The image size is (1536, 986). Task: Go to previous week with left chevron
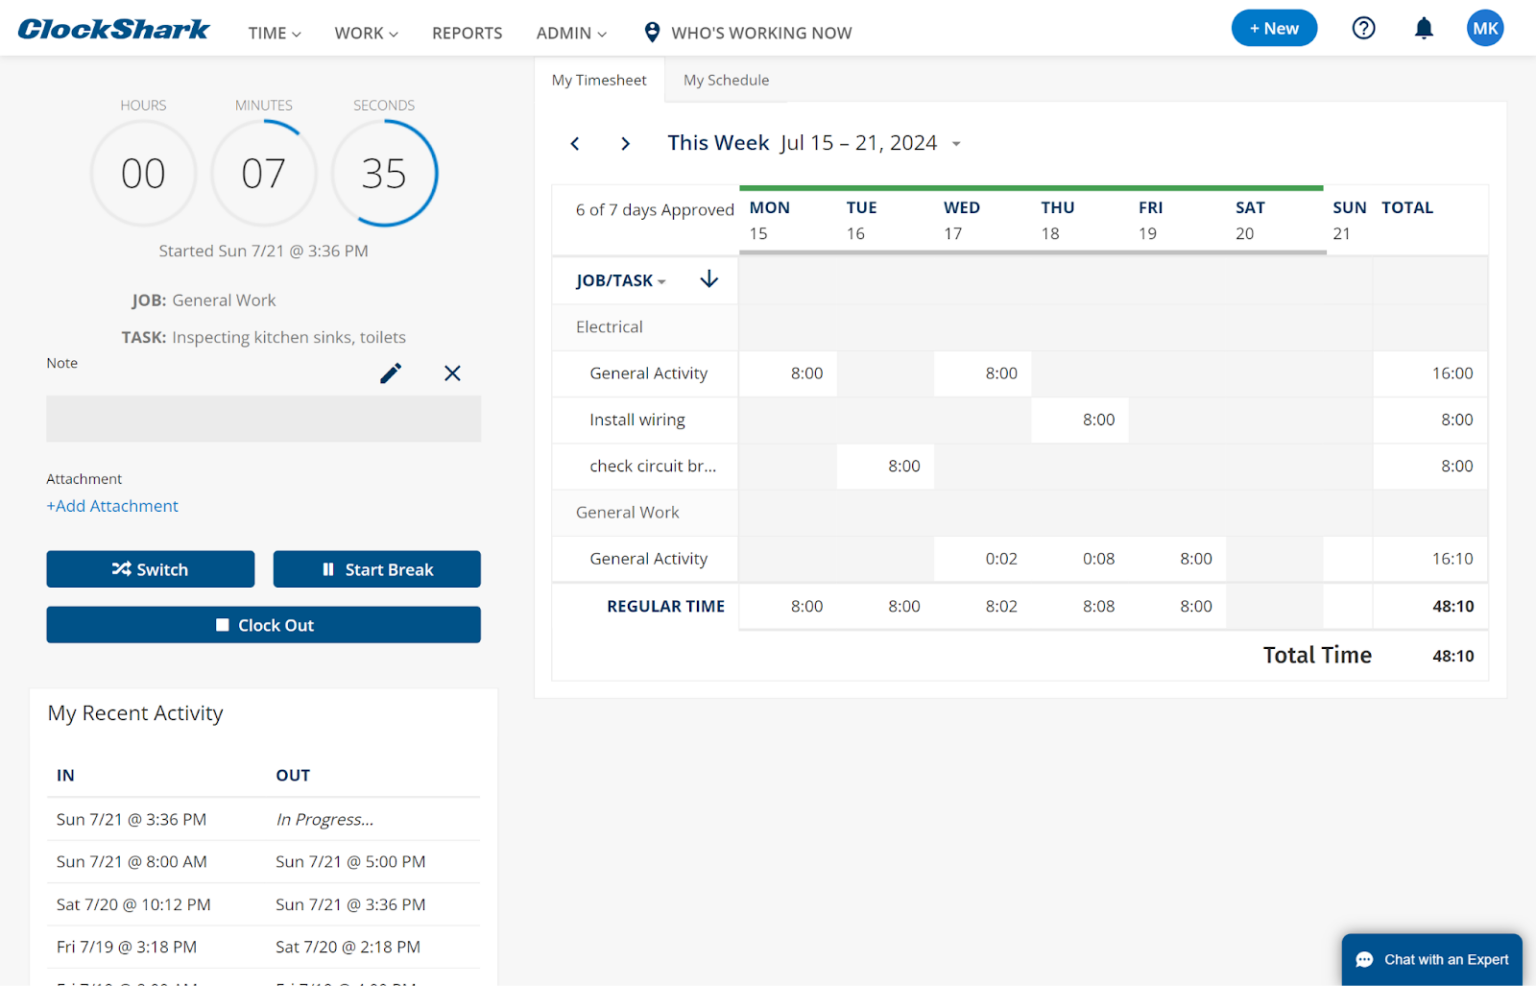coord(575,143)
